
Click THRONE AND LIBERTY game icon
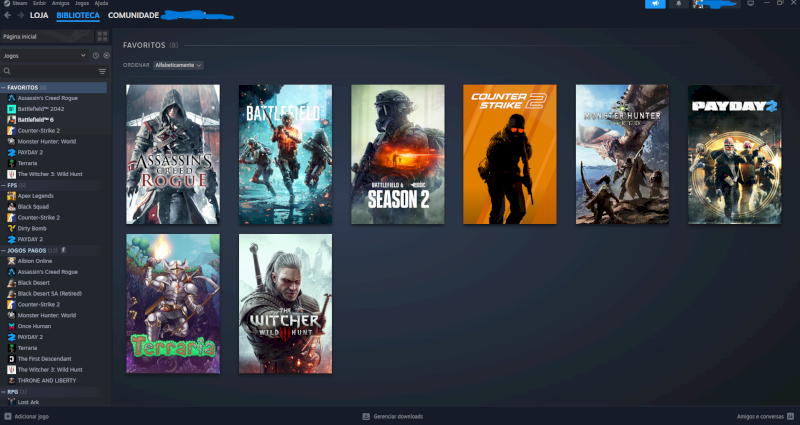[x=11, y=381]
